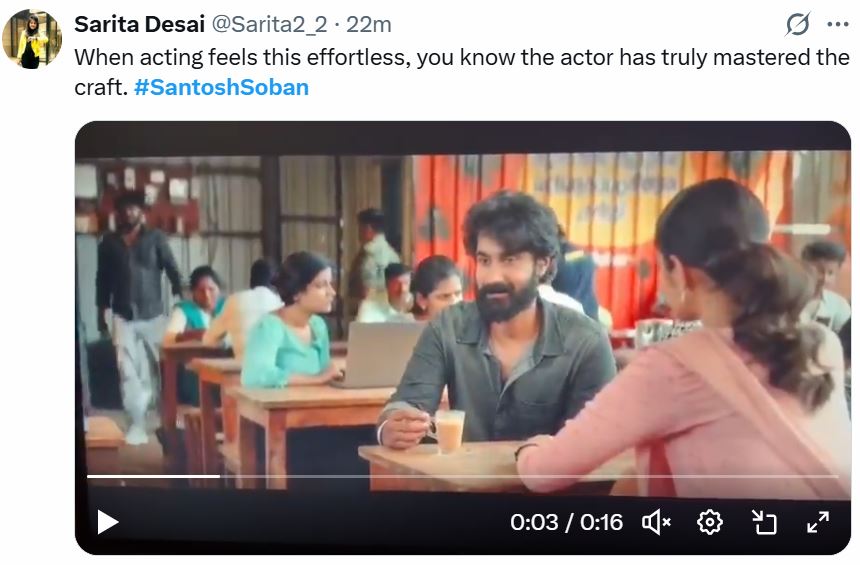Click the tweet text about effortless acting
860x565 pixels.
pyautogui.click(x=460, y=57)
